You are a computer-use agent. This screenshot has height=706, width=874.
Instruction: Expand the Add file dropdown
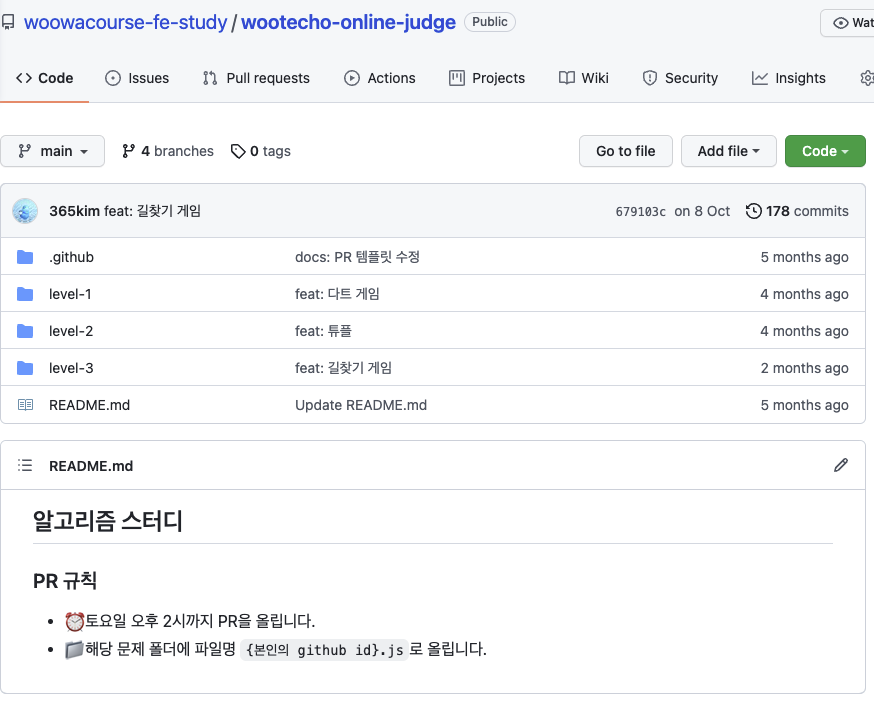click(729, 151)
